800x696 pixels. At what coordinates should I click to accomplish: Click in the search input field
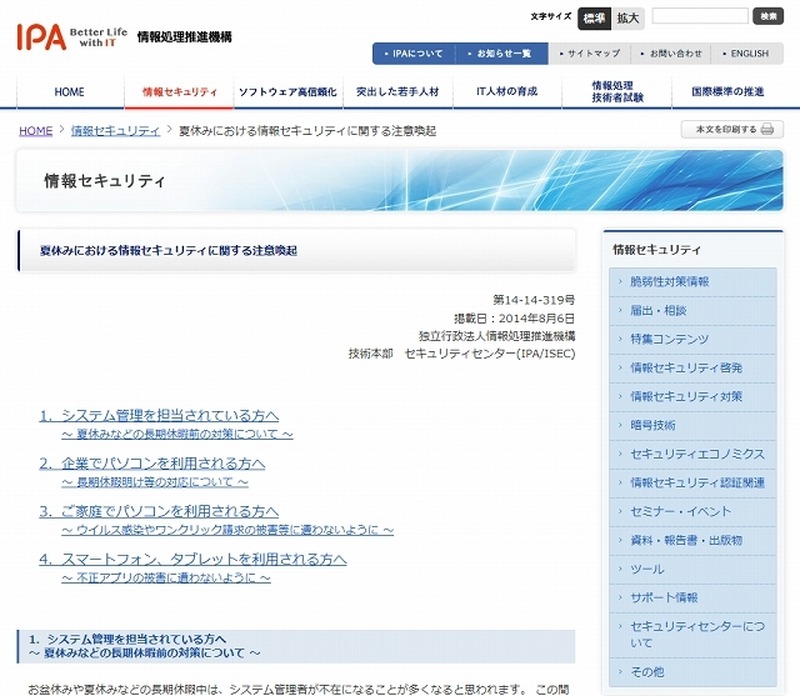(x=714, y=16)
